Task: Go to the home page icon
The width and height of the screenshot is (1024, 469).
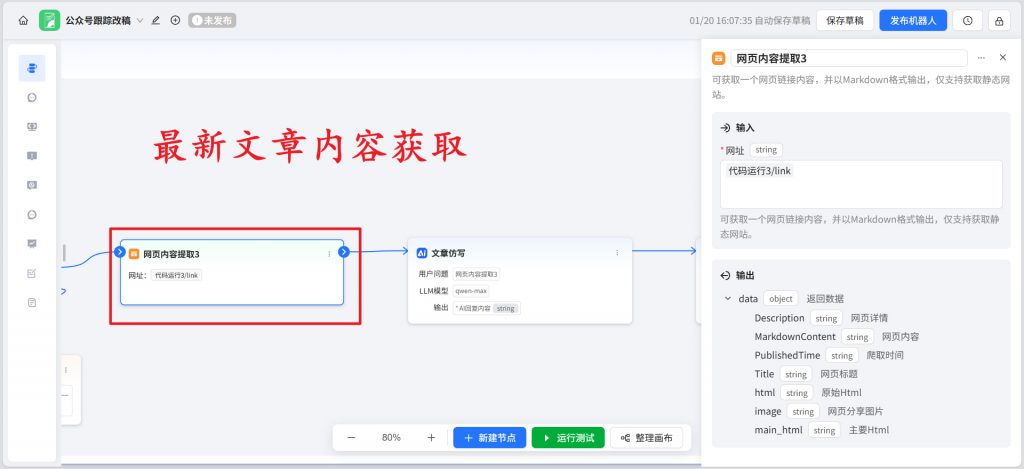Action: [x=23, y=20]
